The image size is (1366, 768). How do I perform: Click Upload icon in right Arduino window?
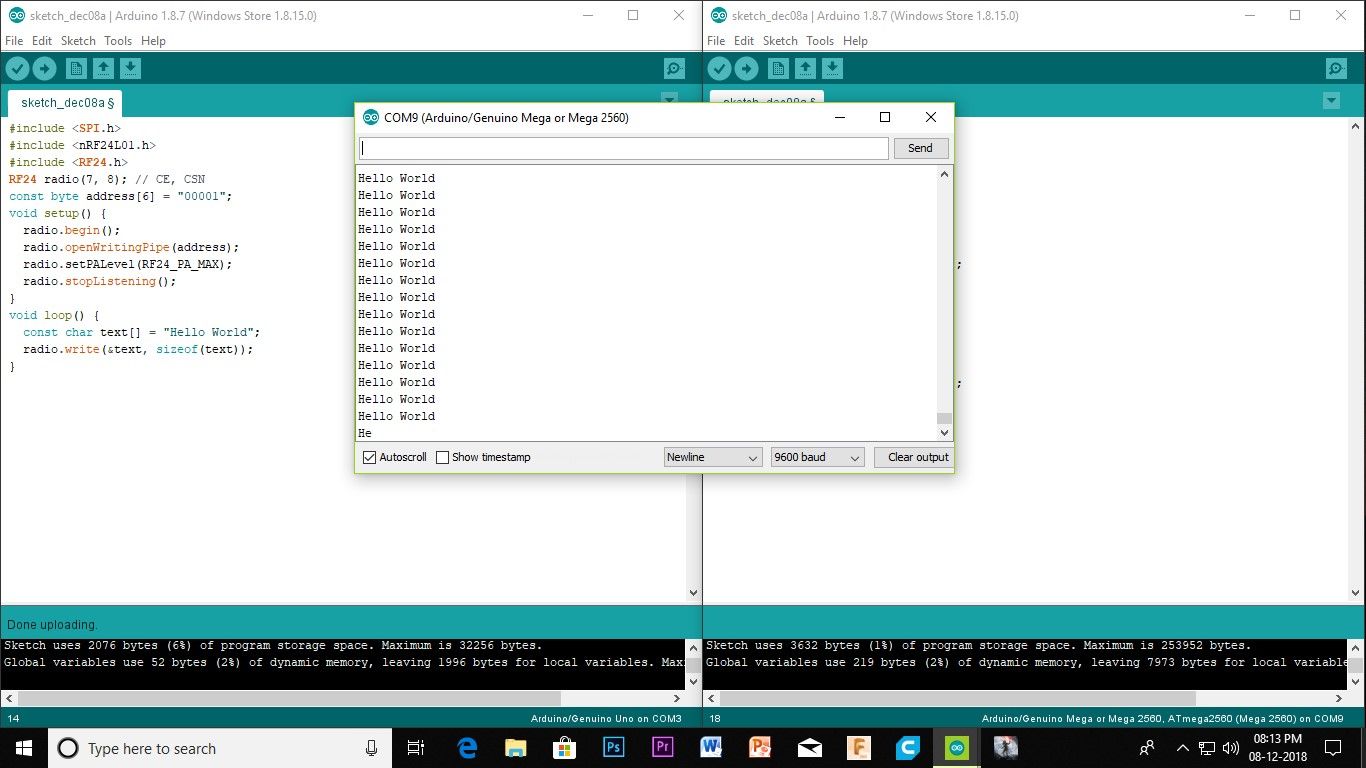click(x=747, y=68)
